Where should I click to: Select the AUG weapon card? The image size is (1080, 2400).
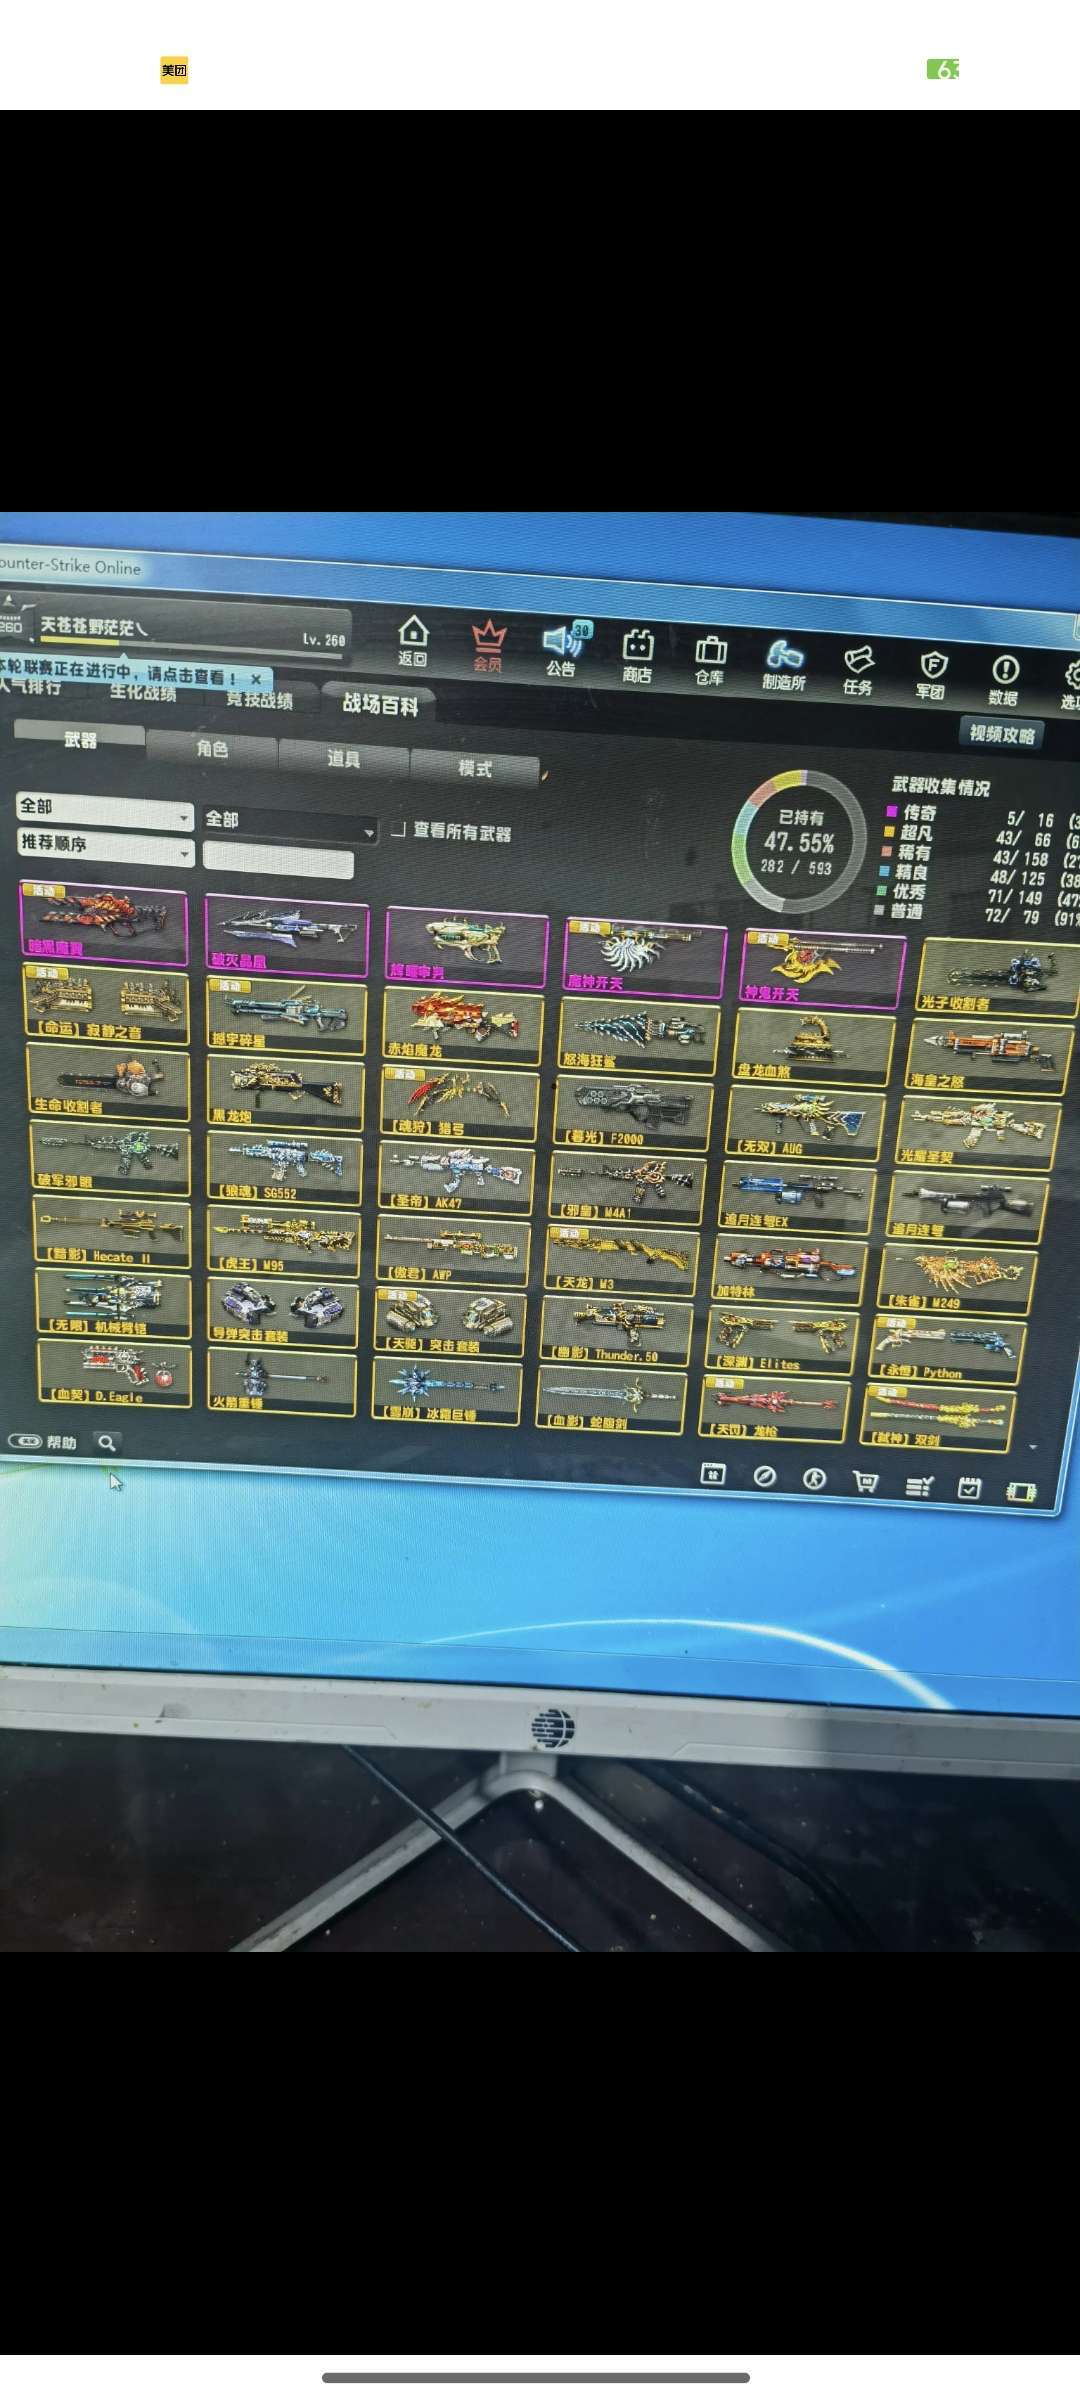(x=806, y=1123)
